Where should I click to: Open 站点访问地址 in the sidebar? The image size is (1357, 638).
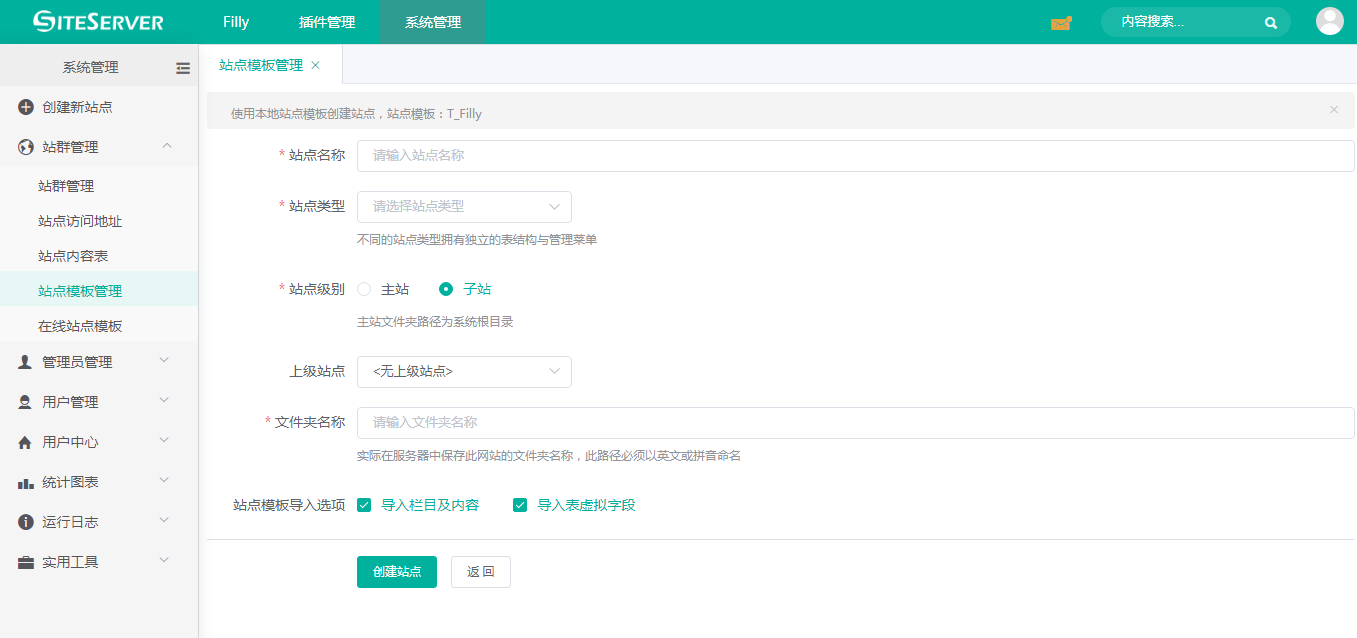click(x=80, y=221)
